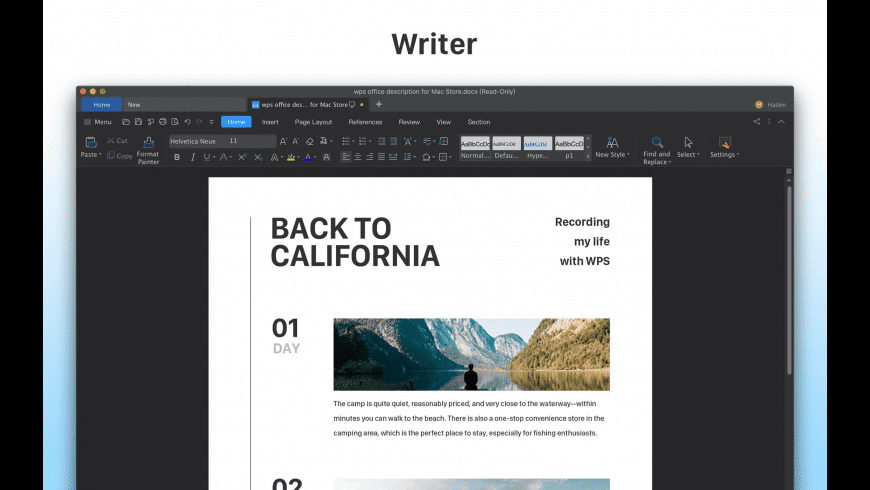This screenshot has height=490, width=870.
Task: Toggle Bold formatting
Action: click(177, 158)
